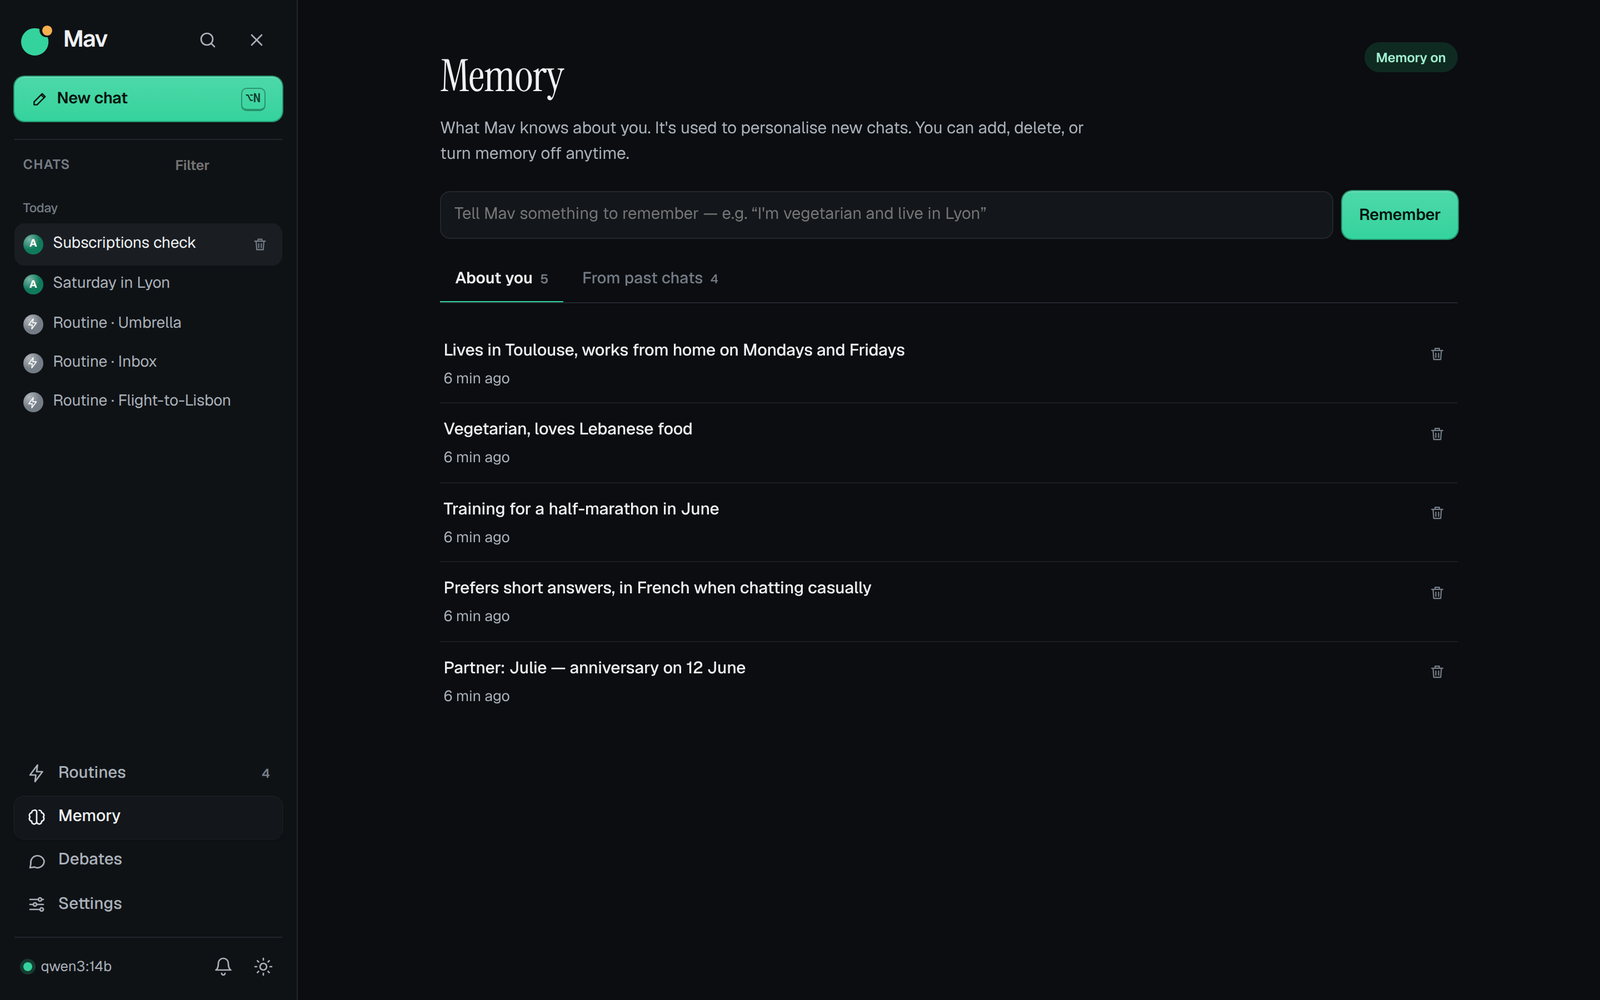The width and height of the screenshot is (1600, 1000).
Task: Delete the Subscriptions check chat
Action: [260, 244]
